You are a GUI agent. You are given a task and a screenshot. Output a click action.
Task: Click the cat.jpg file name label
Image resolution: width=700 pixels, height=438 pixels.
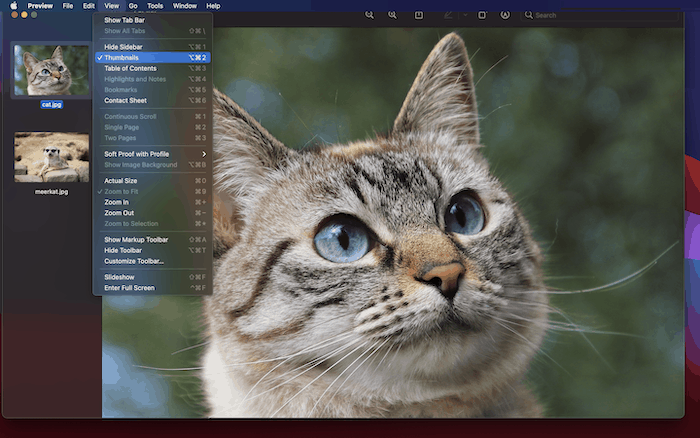tap(52, 104)
